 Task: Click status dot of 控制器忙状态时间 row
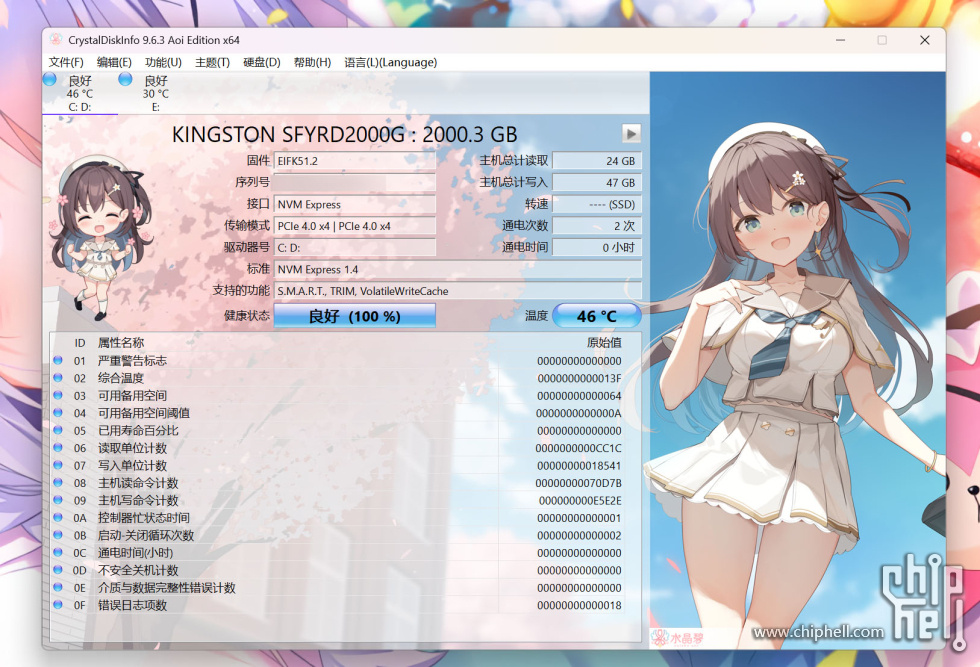click(x=58, y=518)
